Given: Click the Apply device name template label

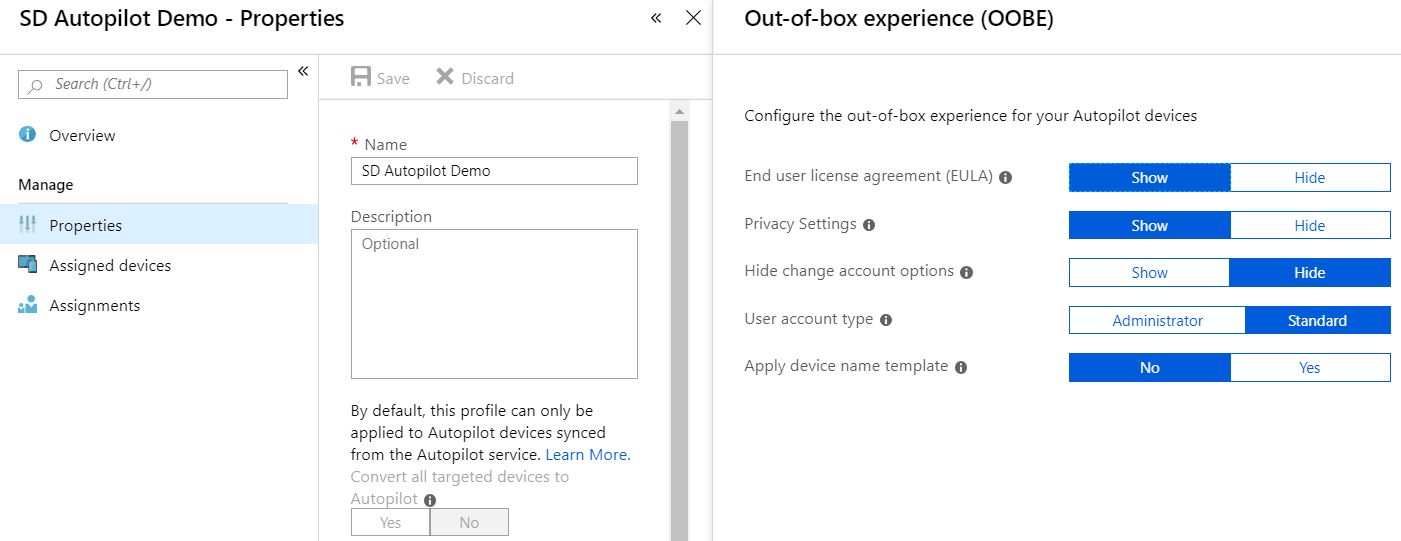Looking at the screenshot, I should (846, 366).
